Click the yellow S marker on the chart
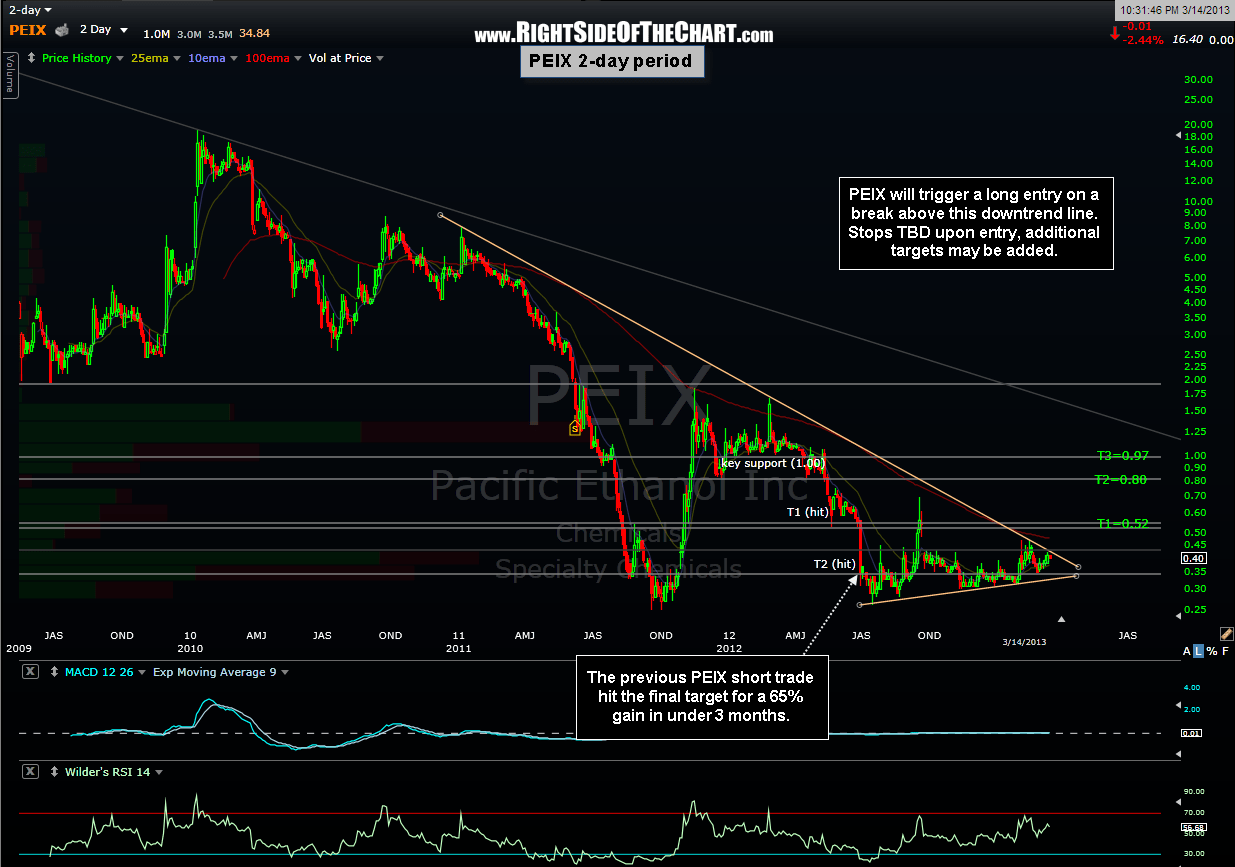This screenshot has height=867, width=1235. 575,429
